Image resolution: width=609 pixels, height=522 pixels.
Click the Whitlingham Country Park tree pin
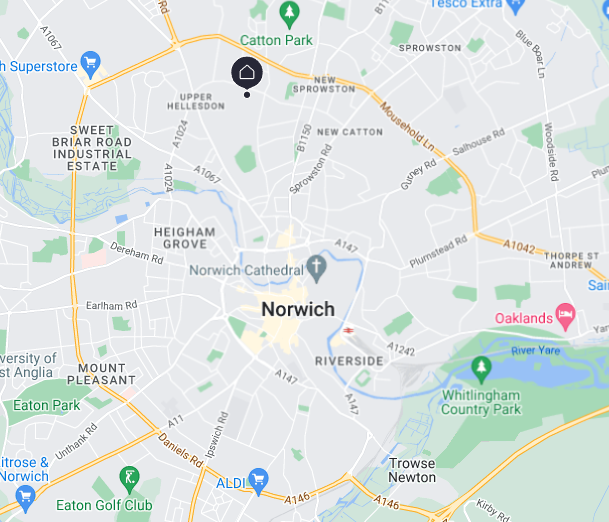[x=481, y=370]
